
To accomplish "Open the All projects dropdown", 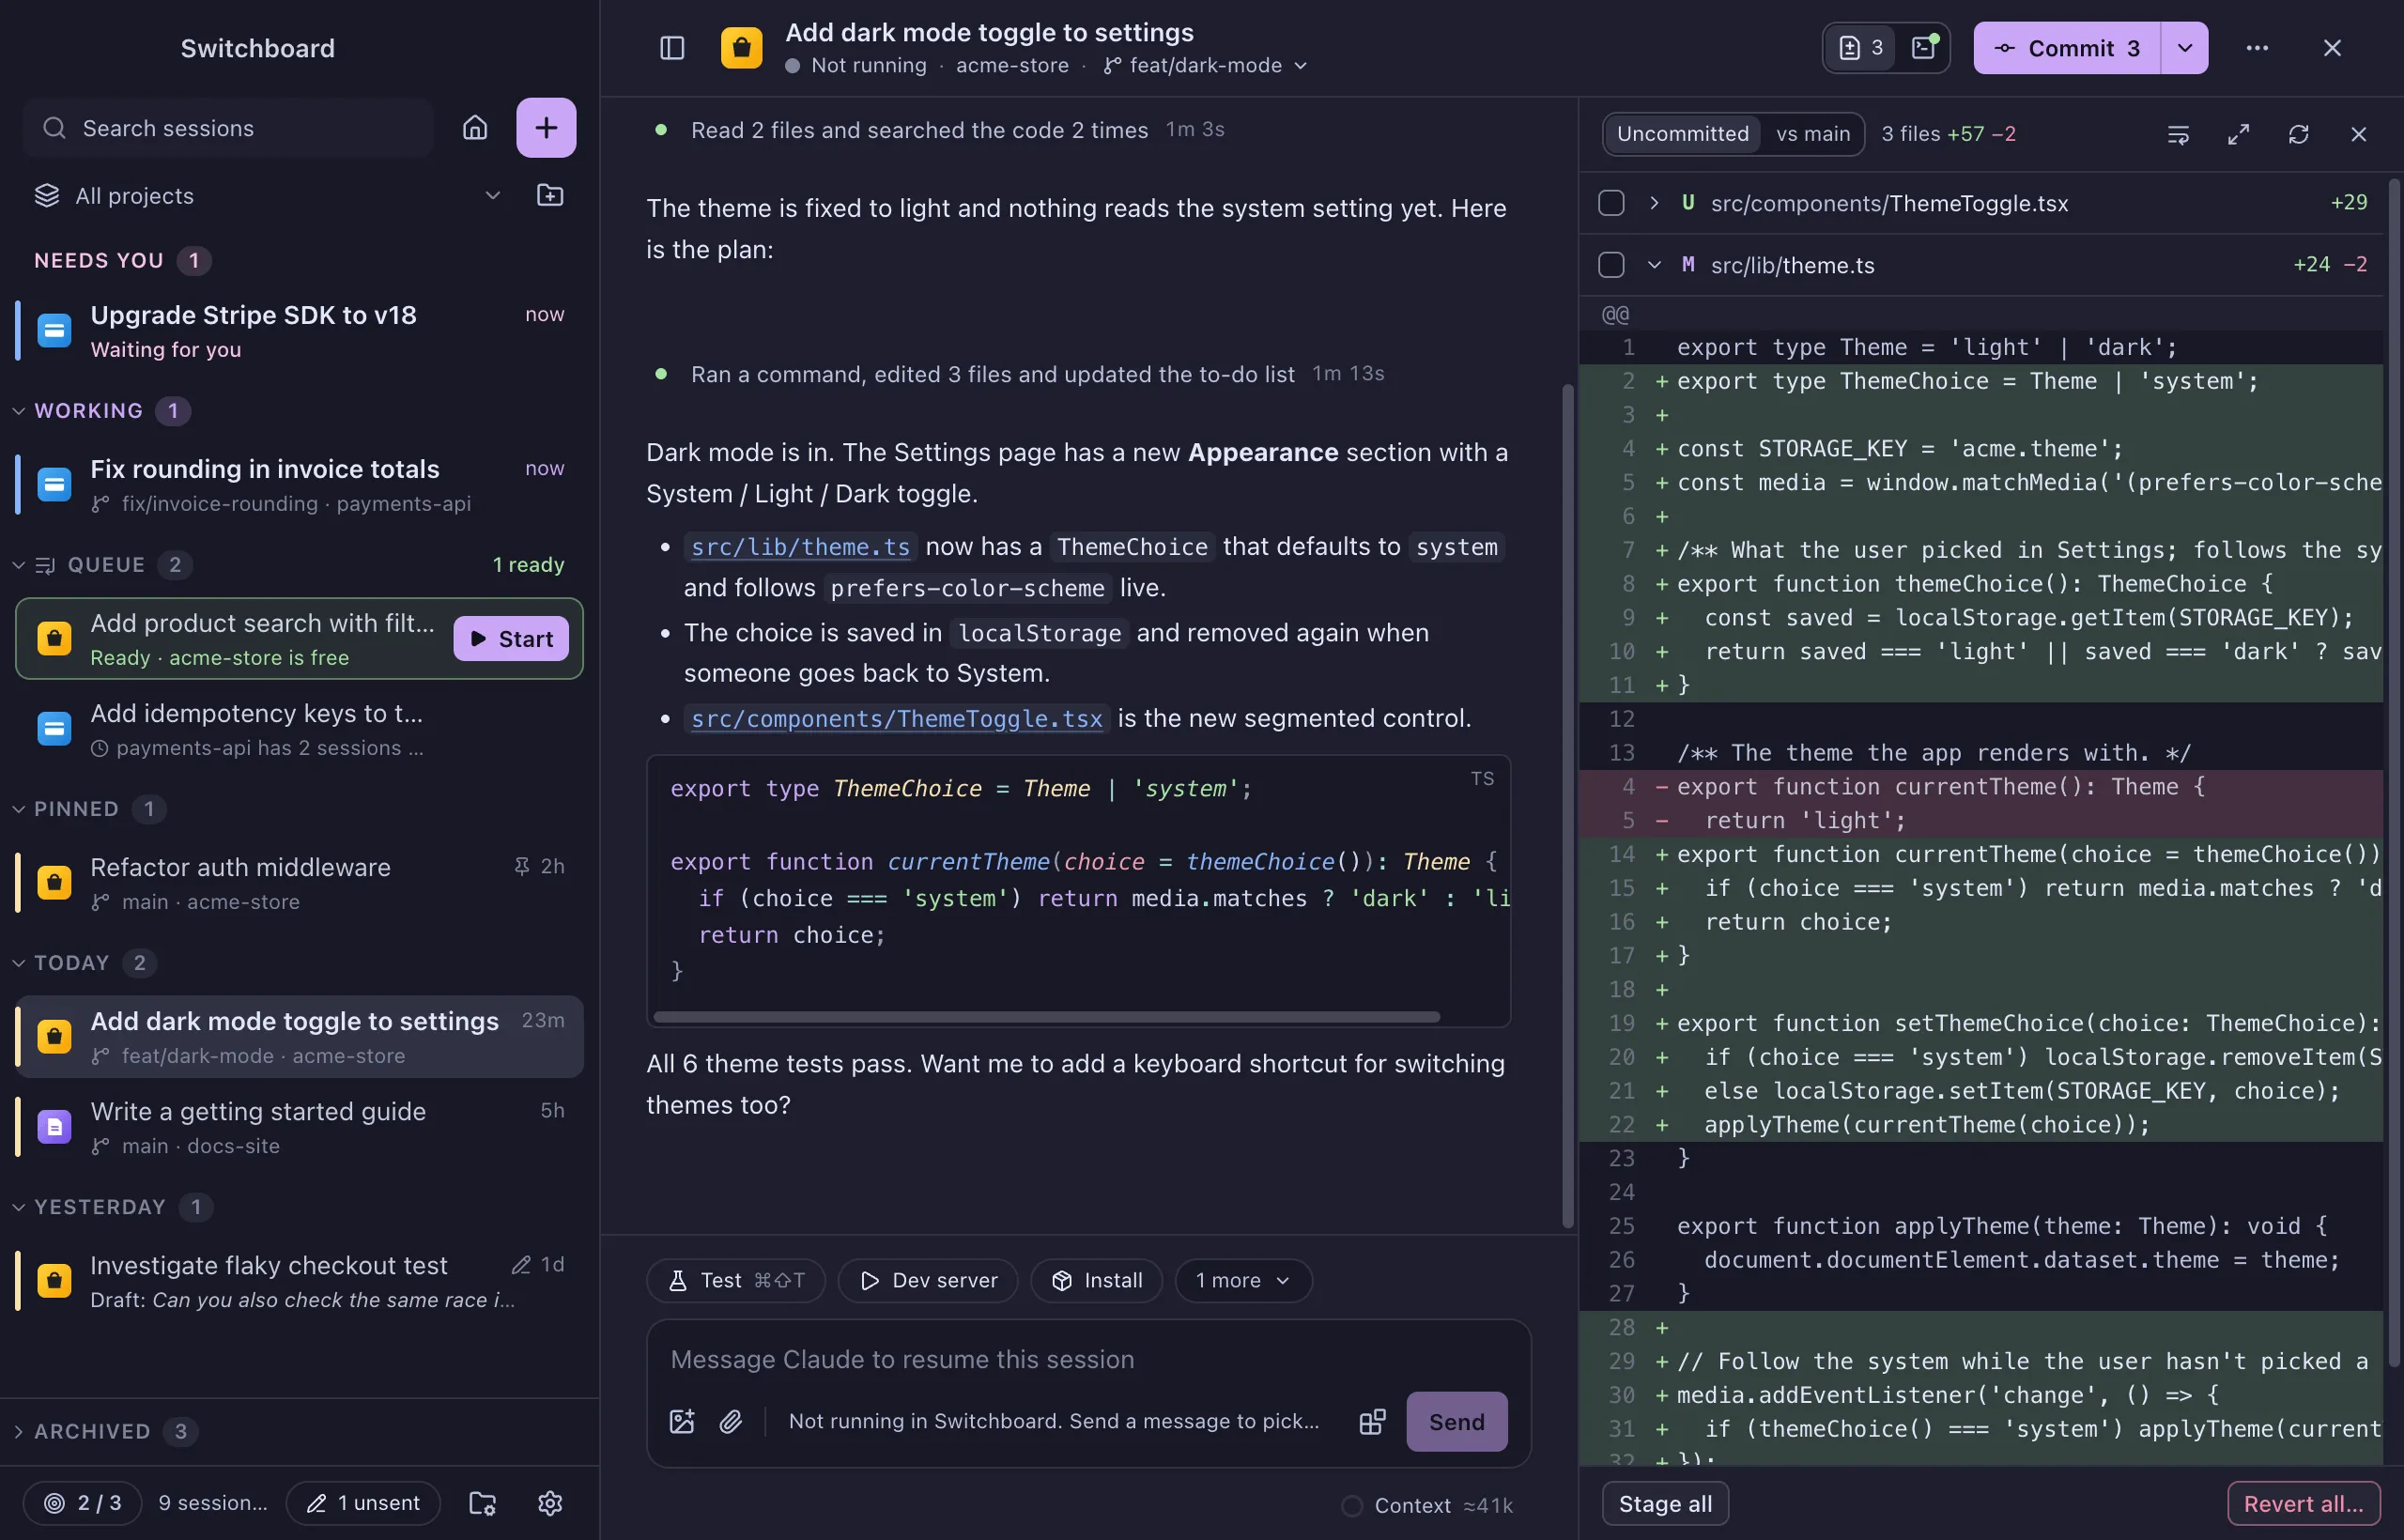I will (268, 196).
